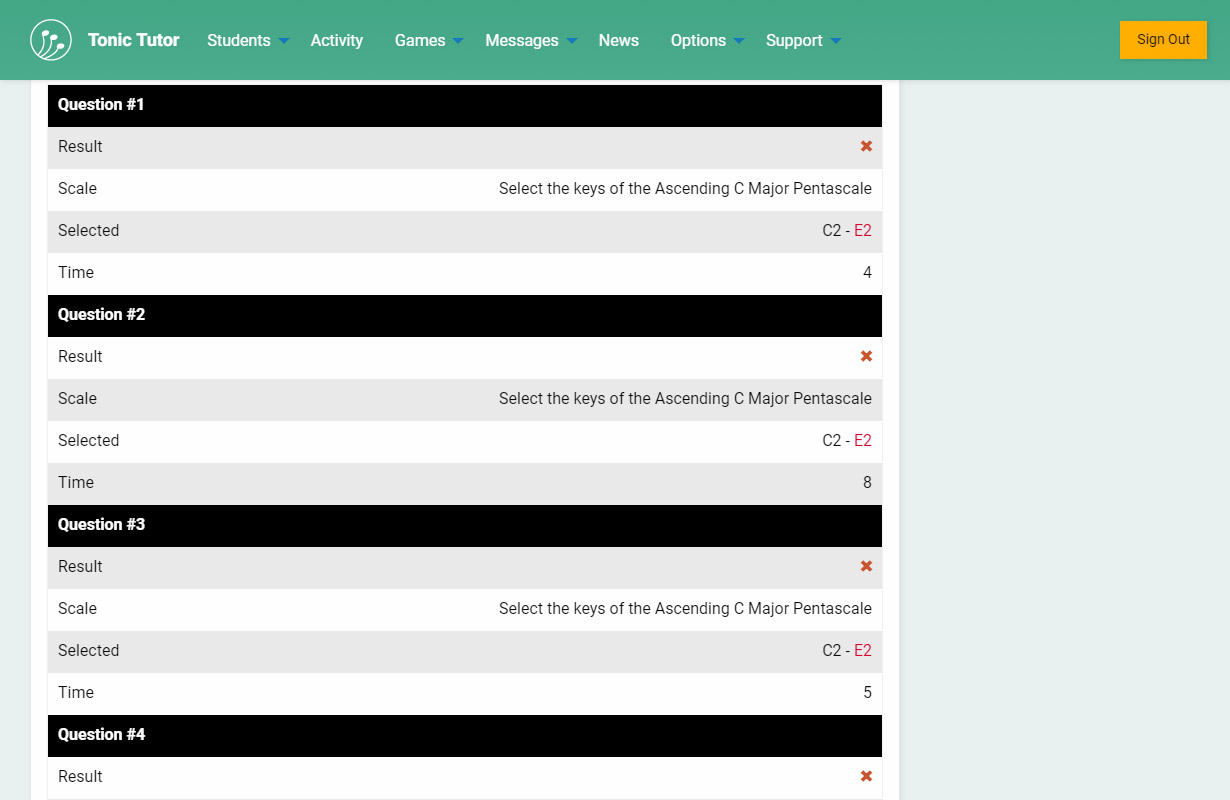Image resolution: width=1230 pixels, height=800 pixels.
Task: Click the red X result icon in Question #4
Action: (866, 776)
